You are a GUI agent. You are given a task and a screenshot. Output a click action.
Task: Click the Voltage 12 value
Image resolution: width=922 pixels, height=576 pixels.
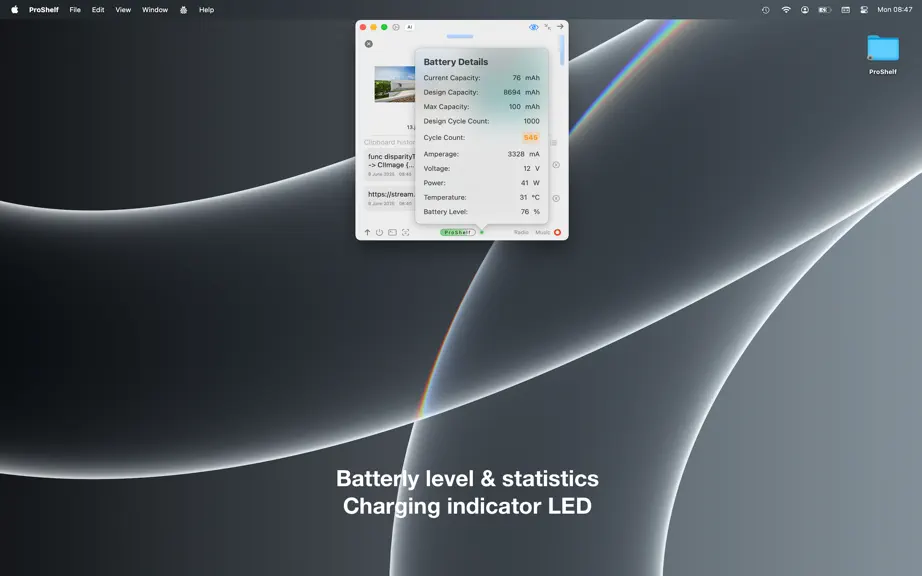(x=527, y=169)
